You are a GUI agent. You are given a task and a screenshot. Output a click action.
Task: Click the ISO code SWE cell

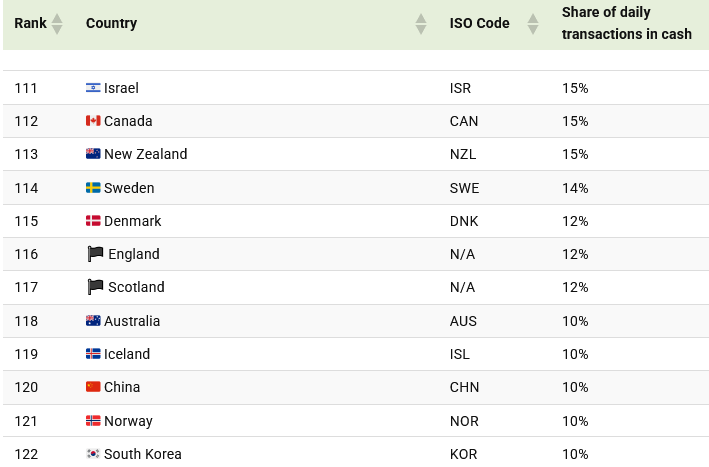[x=463, y=188]
